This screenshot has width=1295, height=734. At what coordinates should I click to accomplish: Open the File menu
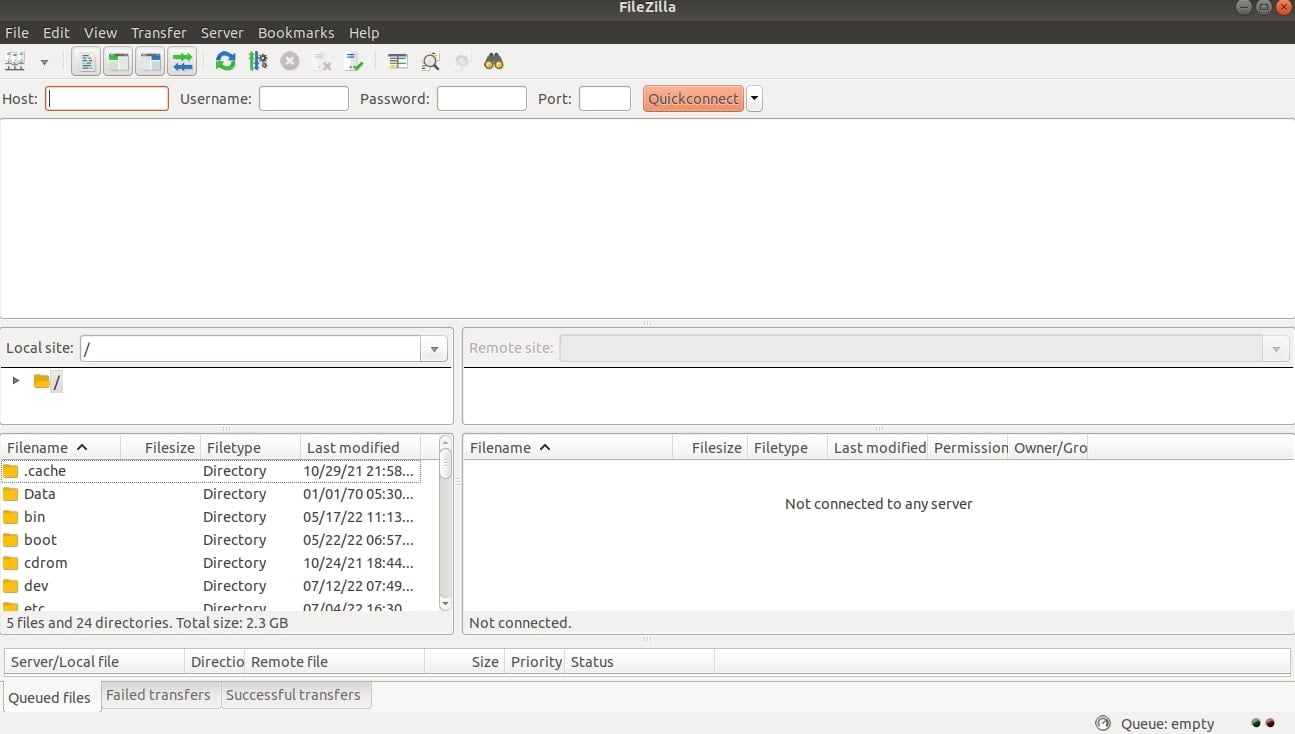pos(17,32)
